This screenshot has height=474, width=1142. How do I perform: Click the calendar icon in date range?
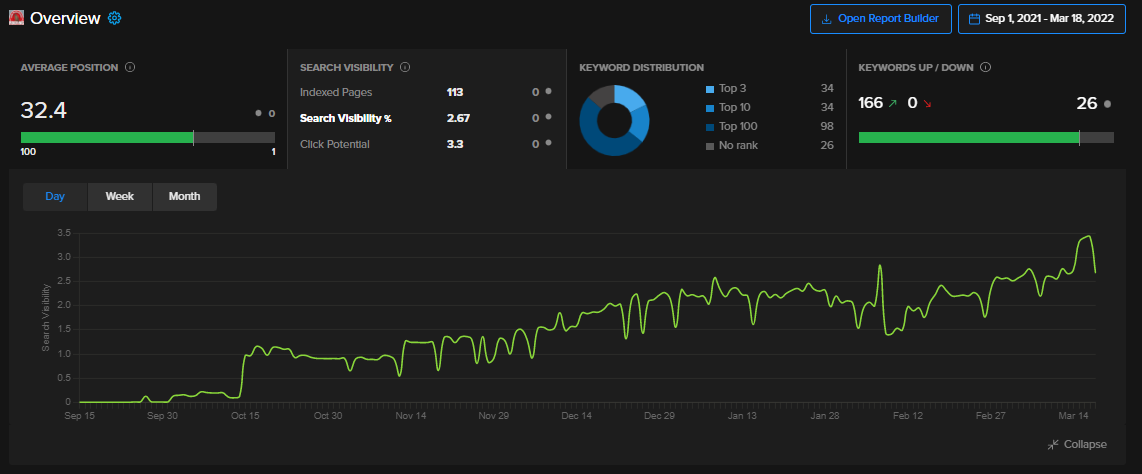(974, 19)
